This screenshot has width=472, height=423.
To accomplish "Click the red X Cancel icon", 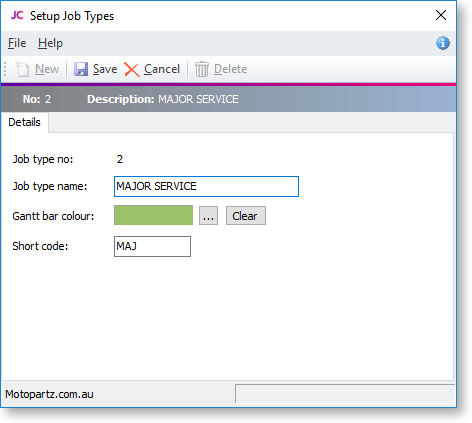I will click(x=132, y=69).
